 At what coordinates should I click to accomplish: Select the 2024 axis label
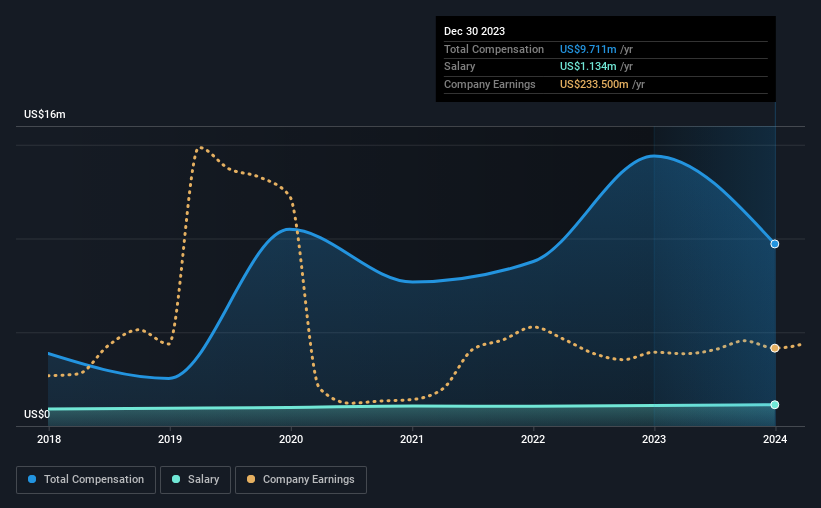775,439
